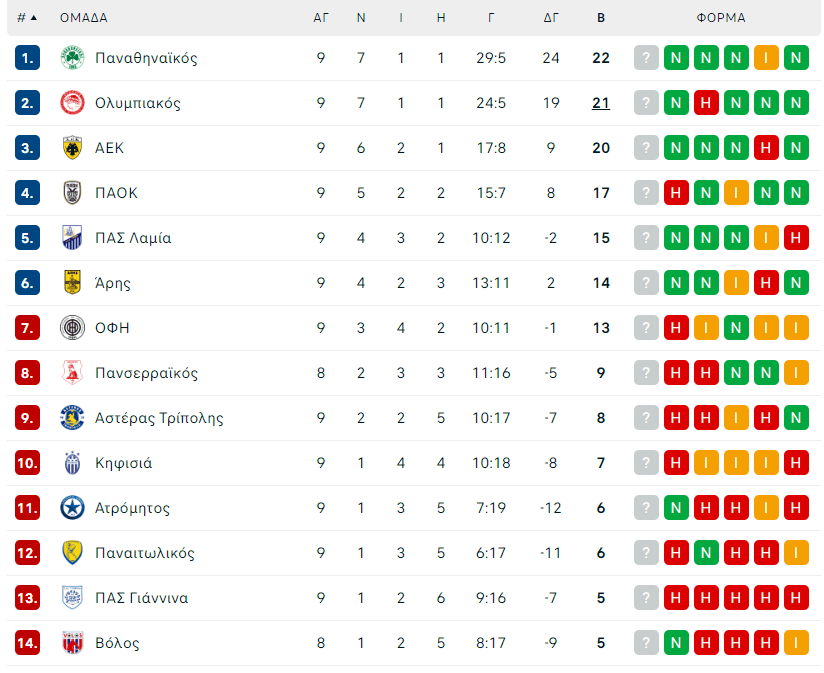Click the ΦΟΡΜΑ column header
This screenshot has width=824, height=673.
[x=721, y=18]
